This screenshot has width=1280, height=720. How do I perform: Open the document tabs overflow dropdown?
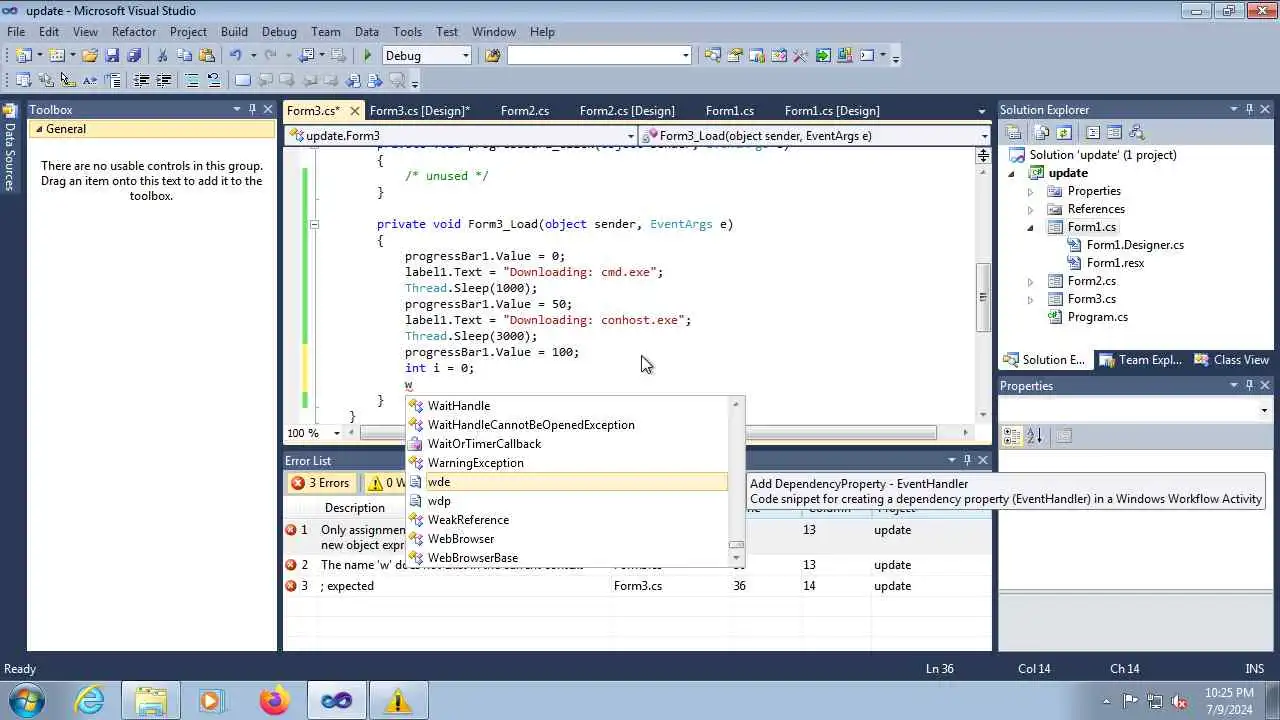tap(982, 111)
